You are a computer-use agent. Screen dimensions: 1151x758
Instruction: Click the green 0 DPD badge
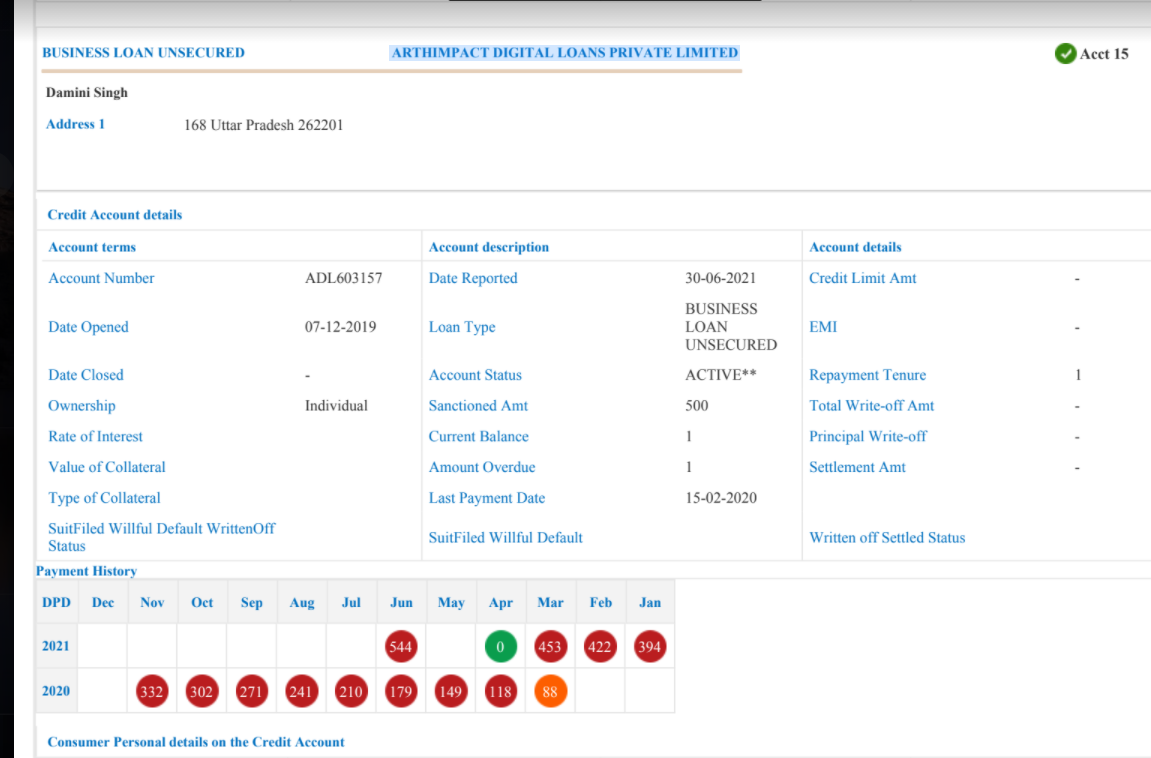point(501,647)
